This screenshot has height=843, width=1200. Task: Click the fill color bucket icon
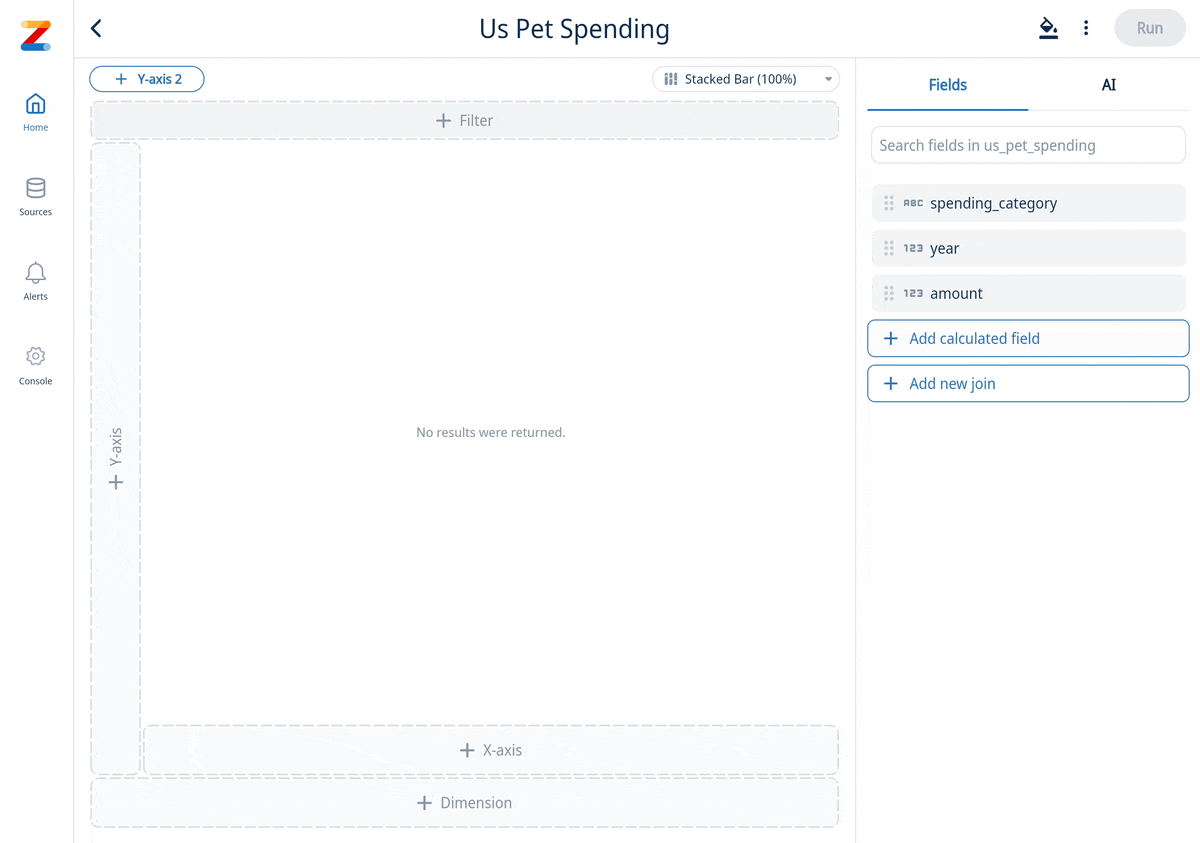pos(1048,28)
